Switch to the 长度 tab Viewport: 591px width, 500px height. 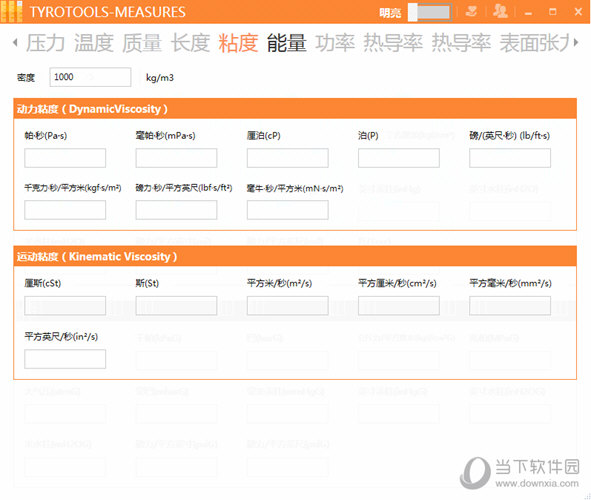(x=190, y=43)
